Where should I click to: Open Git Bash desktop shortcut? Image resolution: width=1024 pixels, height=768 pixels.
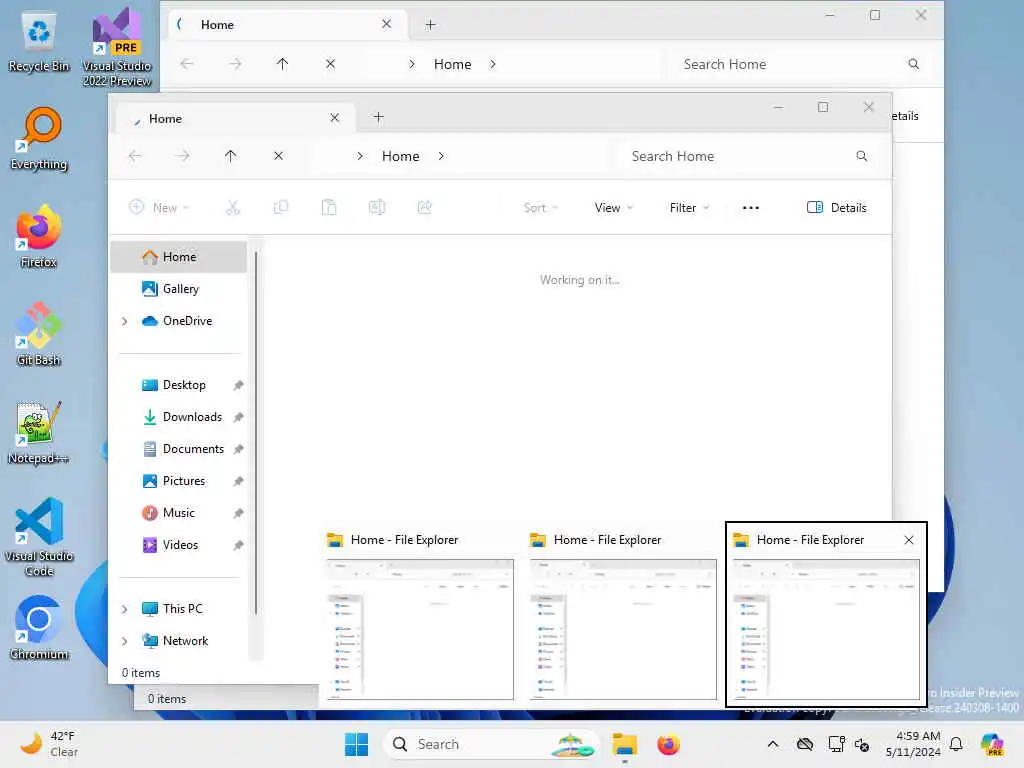39,334
